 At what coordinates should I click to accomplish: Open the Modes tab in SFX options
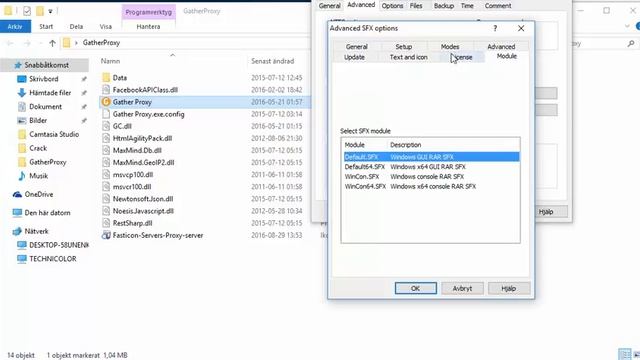coord(450,47)
